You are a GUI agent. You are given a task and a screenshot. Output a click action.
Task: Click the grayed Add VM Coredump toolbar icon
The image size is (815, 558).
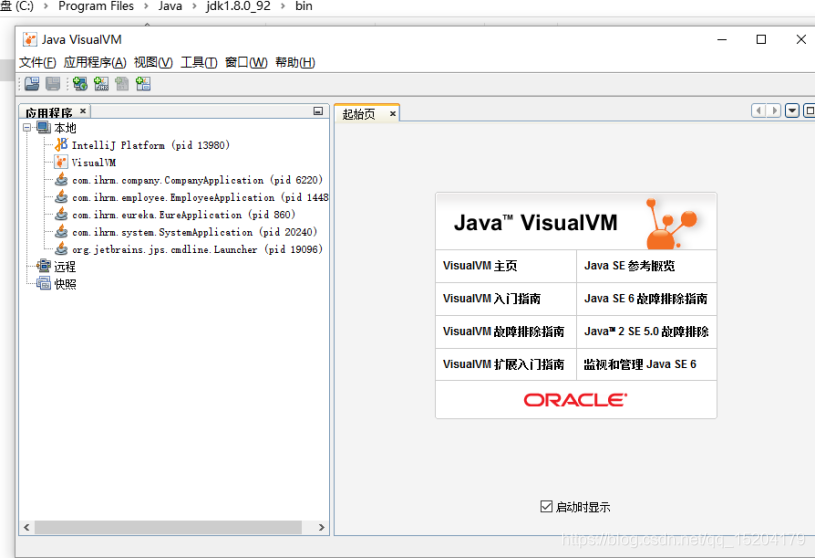tap(122, 84)
